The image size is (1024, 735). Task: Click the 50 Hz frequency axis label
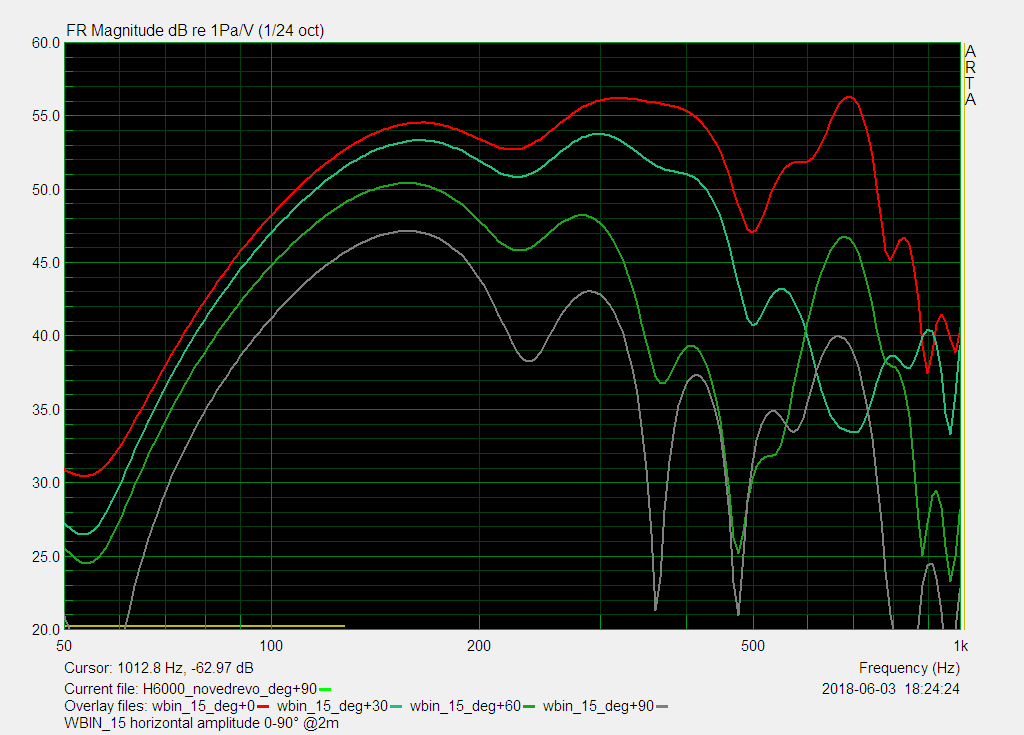pyautogui.click(x=64, y=647)
